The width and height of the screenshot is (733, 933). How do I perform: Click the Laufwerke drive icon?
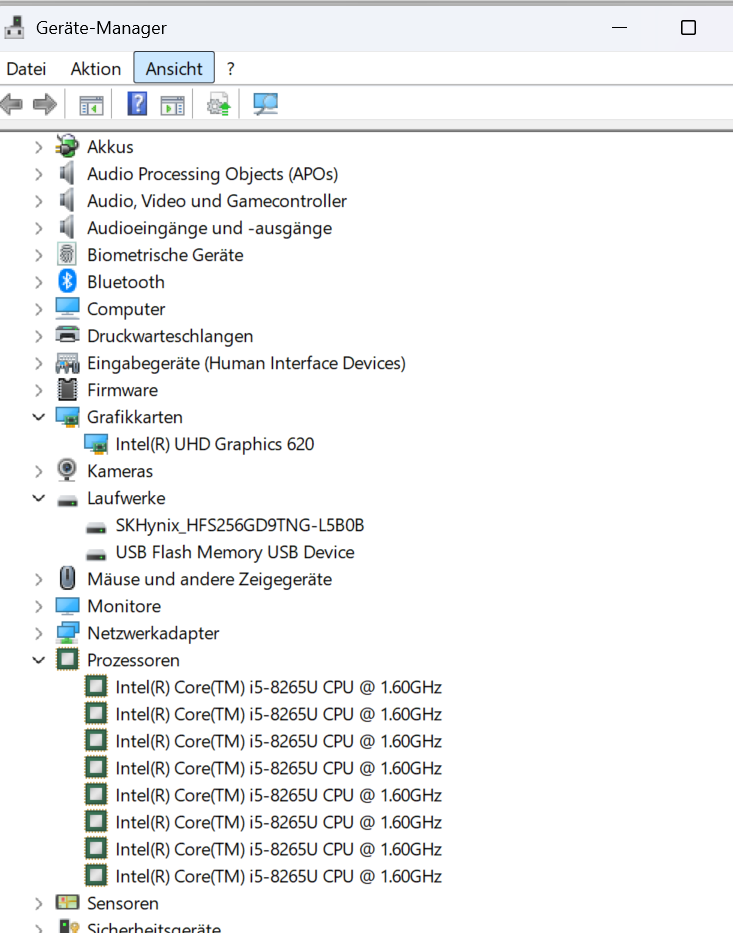point(67,500)
